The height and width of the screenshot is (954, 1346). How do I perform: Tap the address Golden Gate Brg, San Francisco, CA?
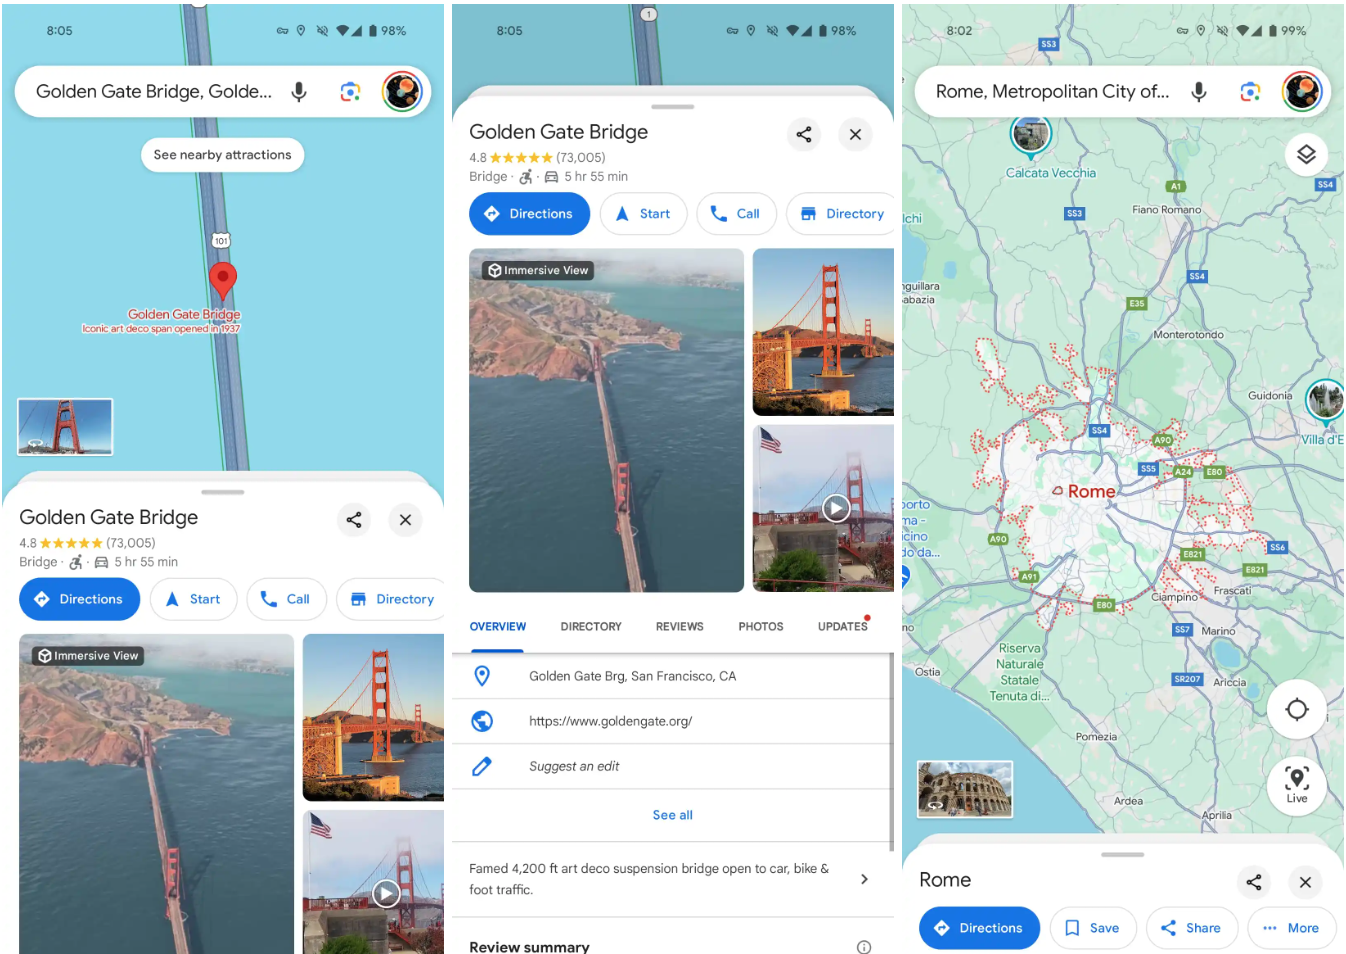click(632, 676)
